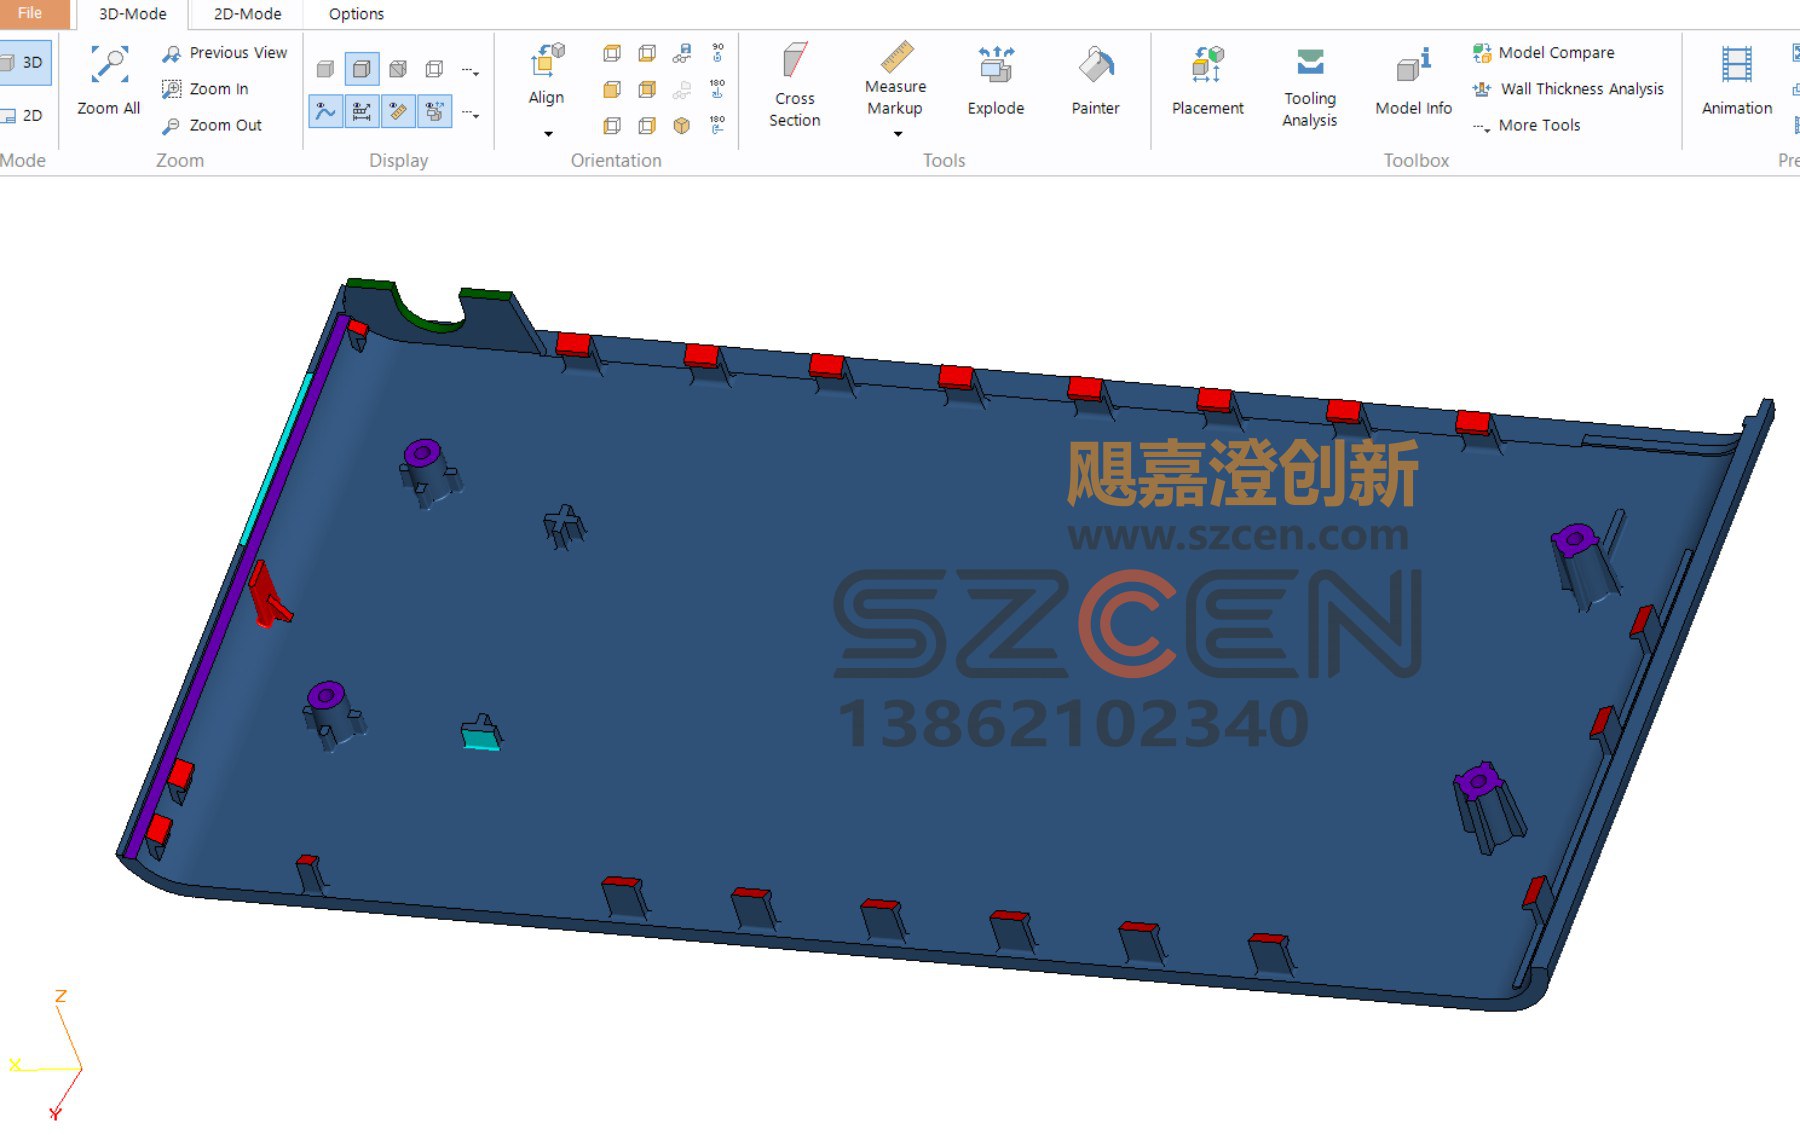Launch Tooling Analysis
The width and height of the screenshot is (1800, 1135).
coord(1310,63)
